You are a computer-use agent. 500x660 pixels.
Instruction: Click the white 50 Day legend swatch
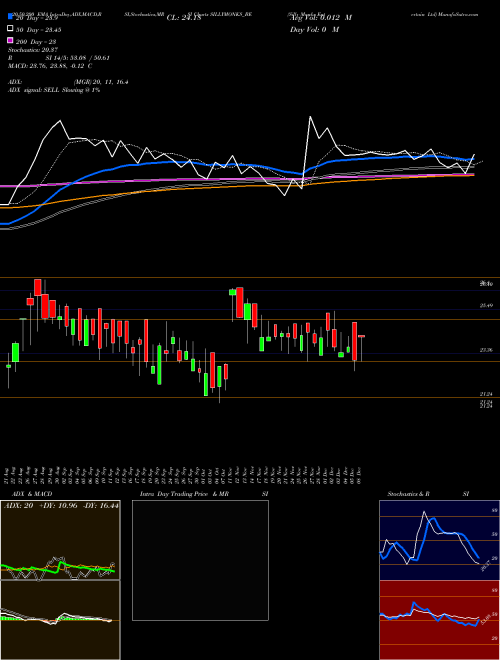(11, 29)
